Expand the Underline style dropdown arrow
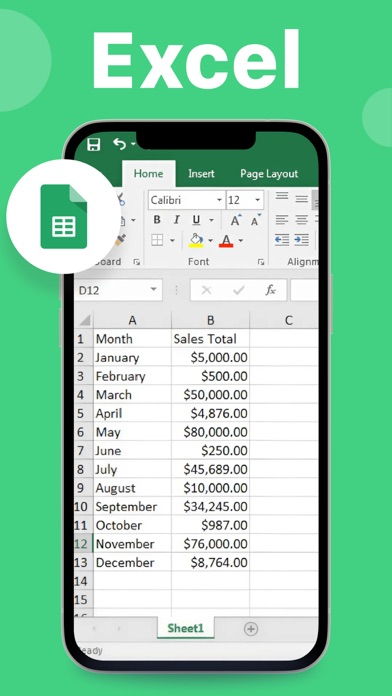392x696 pixels. pyautogui.click(x=211, y=220)
